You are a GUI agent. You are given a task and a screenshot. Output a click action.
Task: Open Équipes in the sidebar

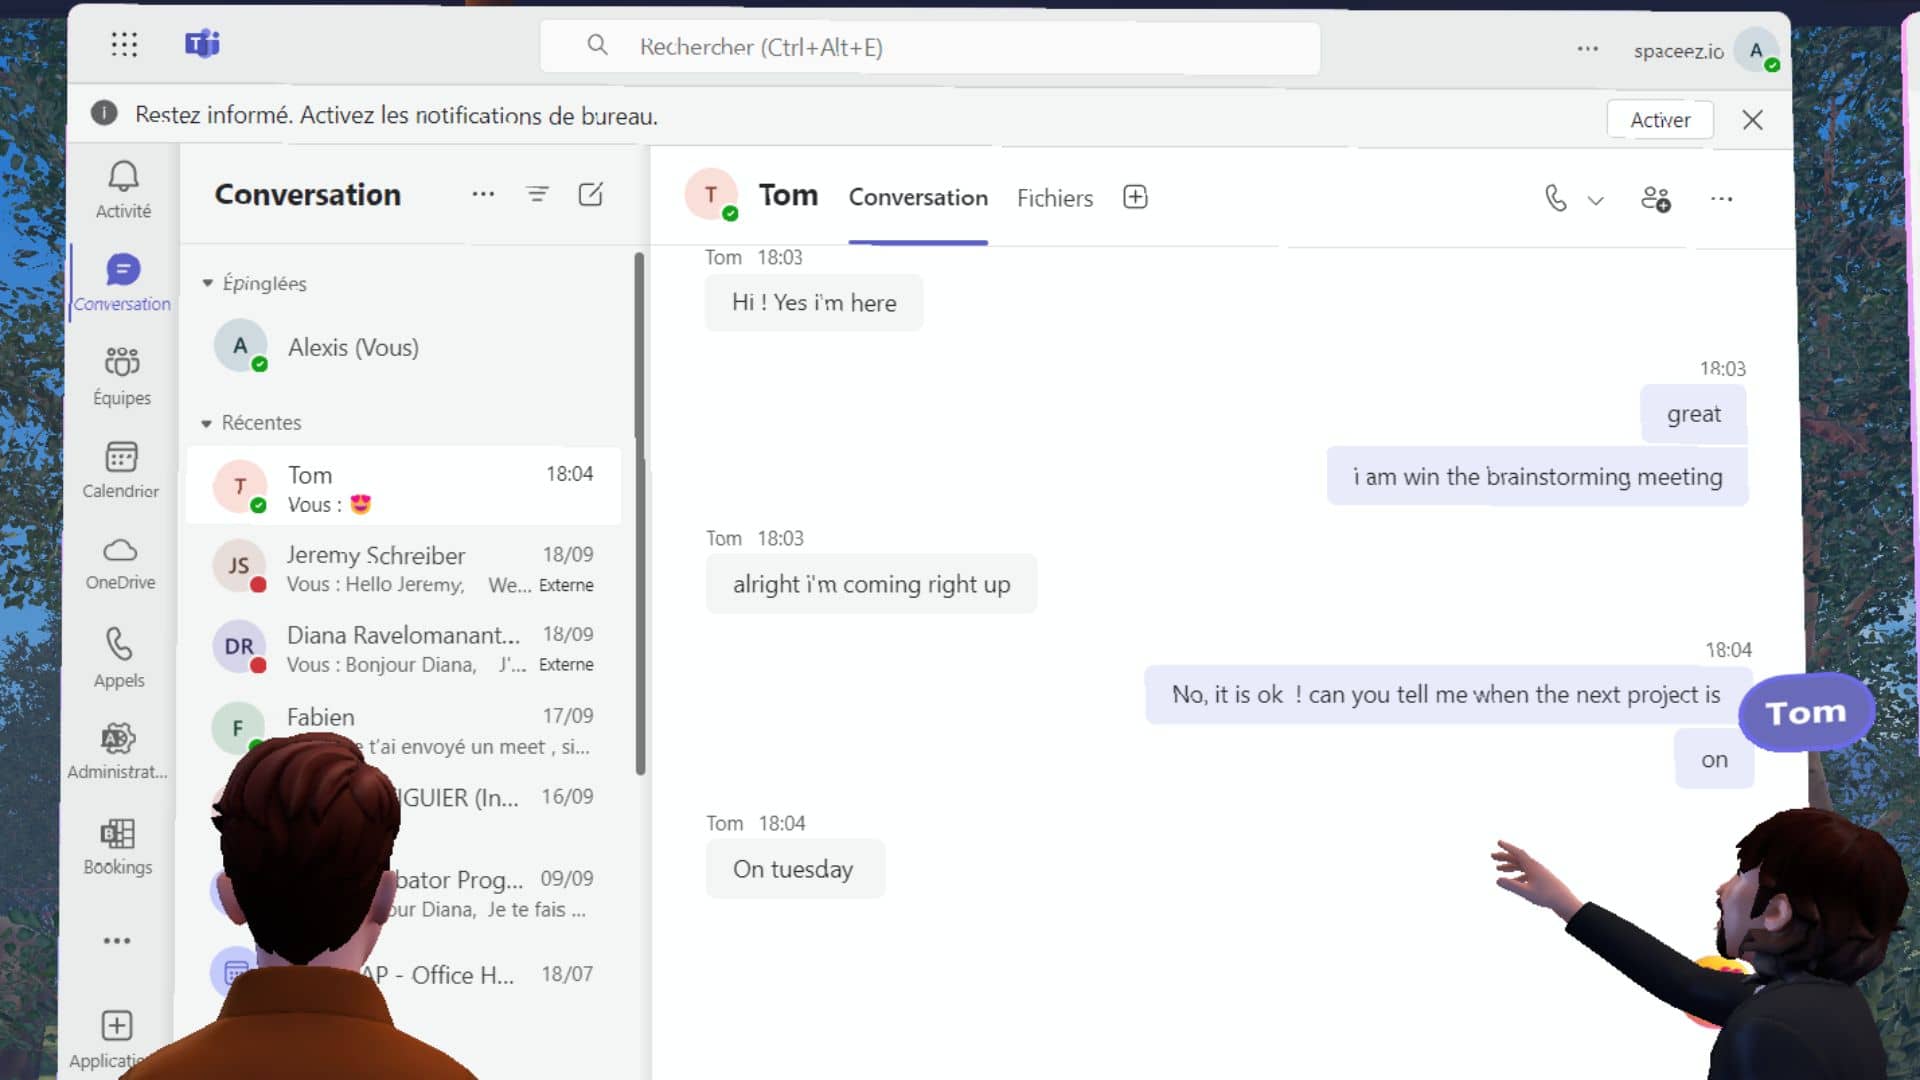[x=122, y=376]
